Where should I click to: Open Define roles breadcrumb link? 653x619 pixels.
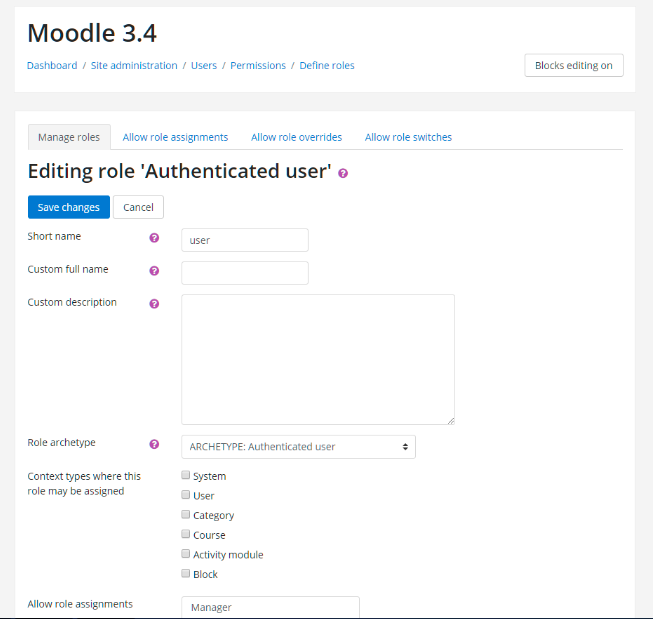(327, 65)
